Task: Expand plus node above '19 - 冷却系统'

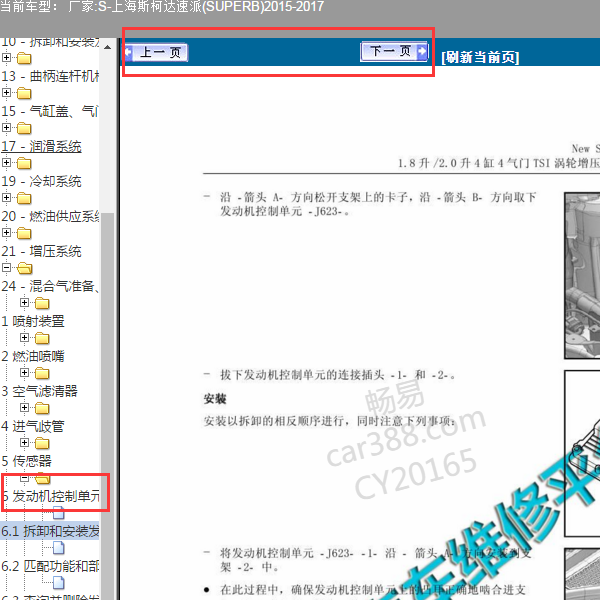Action: click(x=7, y=162)
